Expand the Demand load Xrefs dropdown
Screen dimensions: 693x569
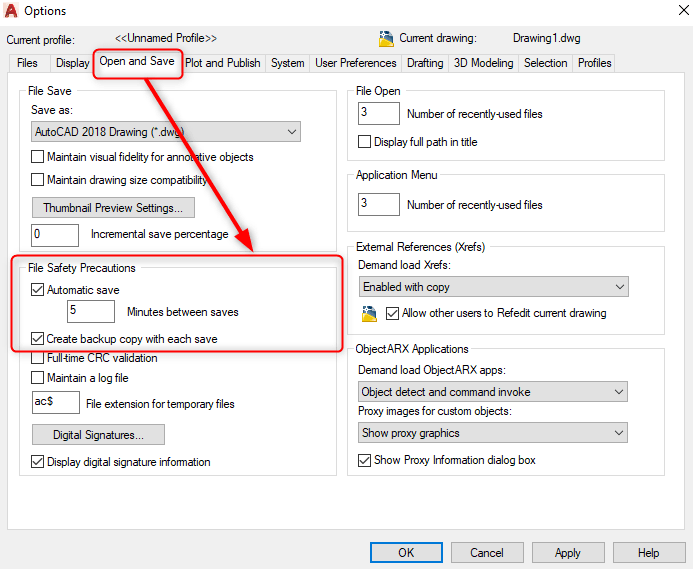pyautogui.click(x=494, y=287)
